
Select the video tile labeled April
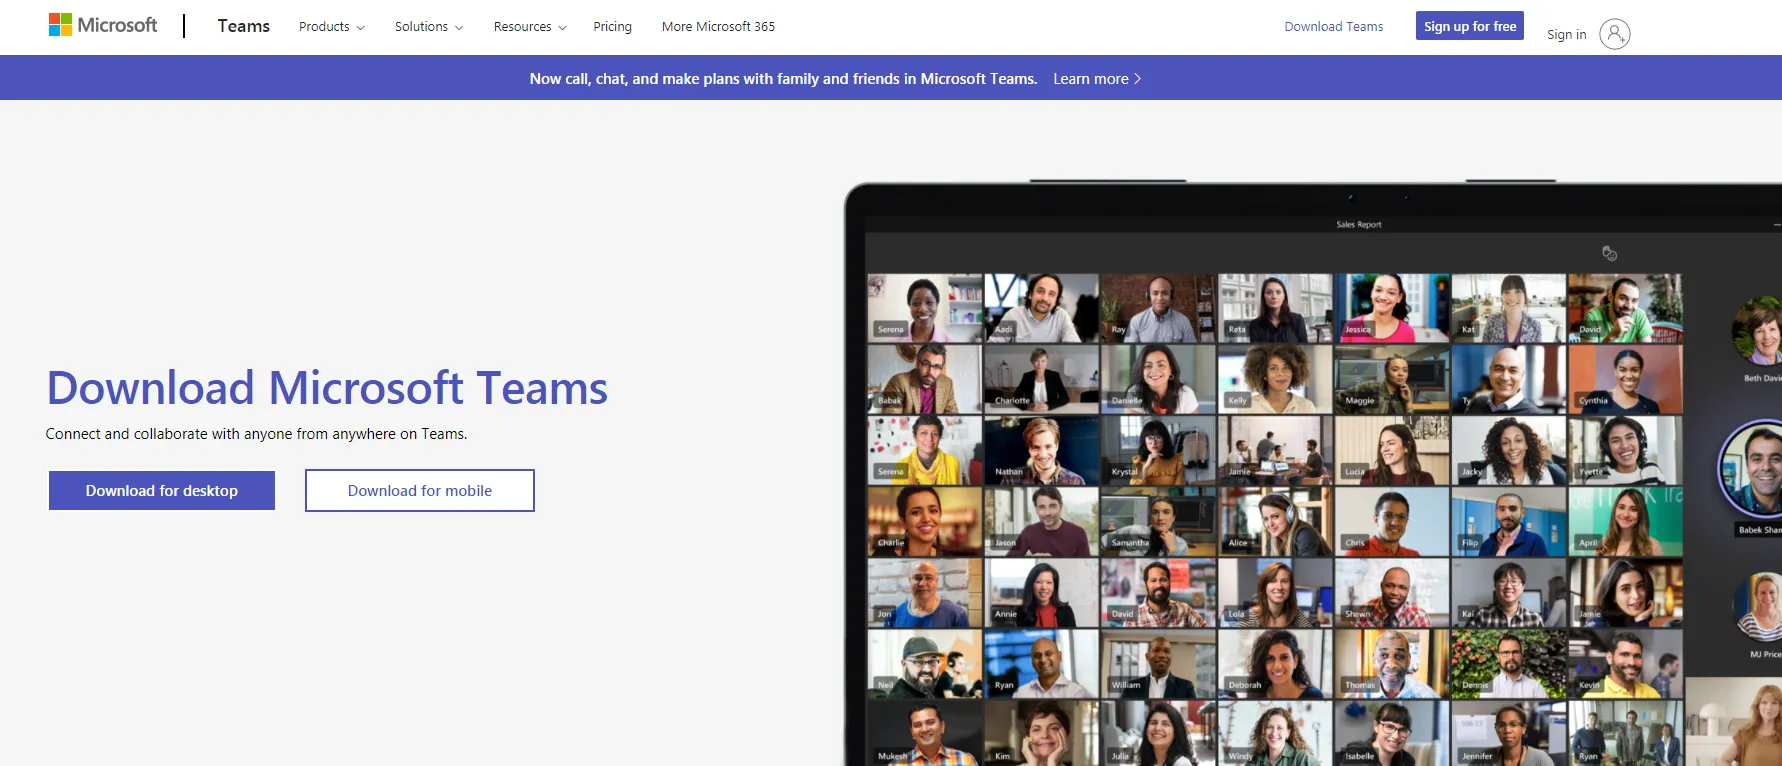point(1626,521)
